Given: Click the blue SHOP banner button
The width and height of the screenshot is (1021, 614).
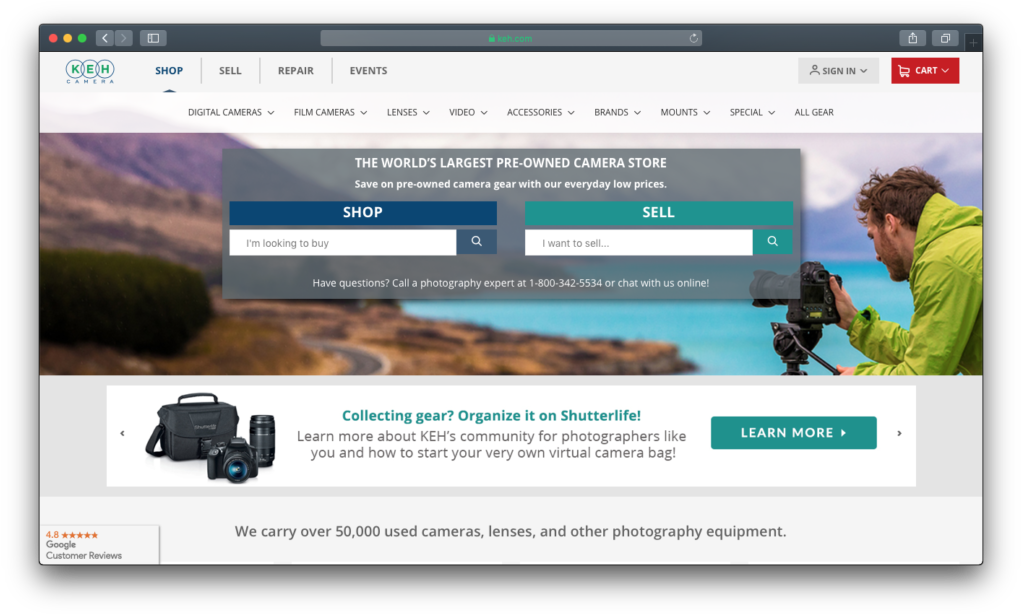Looking at the screenshot, I should pyautogui.click(x=363, y=212).
